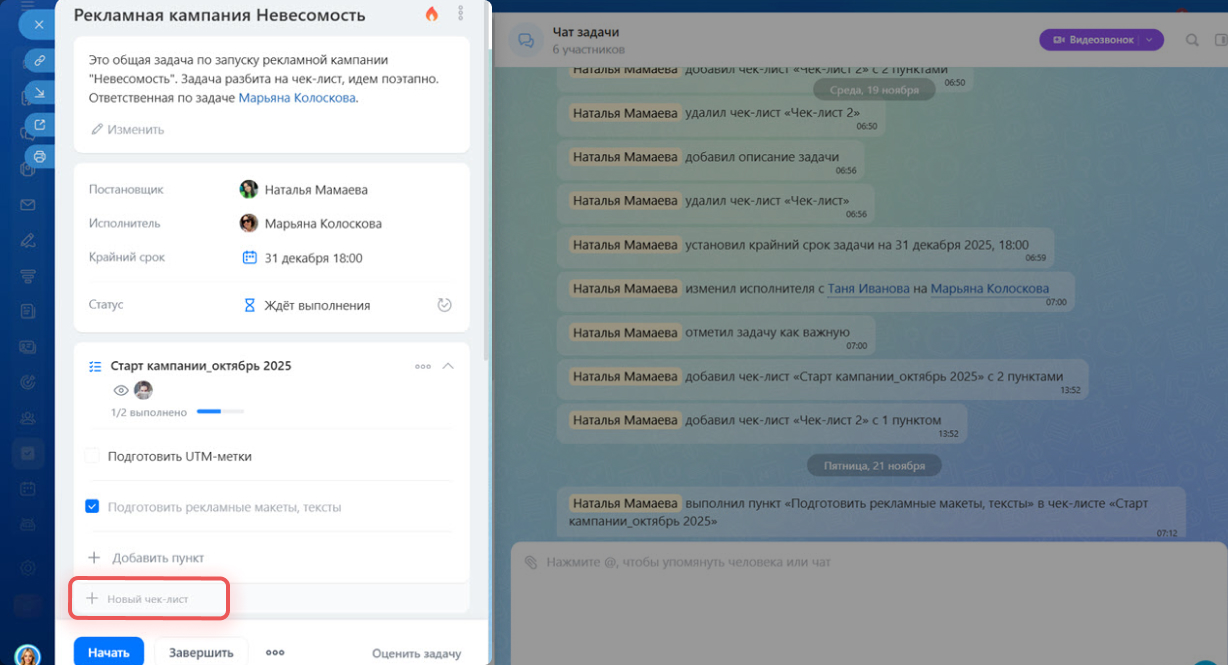
Task: Click the Марьяна Колоскова link in description
Action: [x=297, y=98]
